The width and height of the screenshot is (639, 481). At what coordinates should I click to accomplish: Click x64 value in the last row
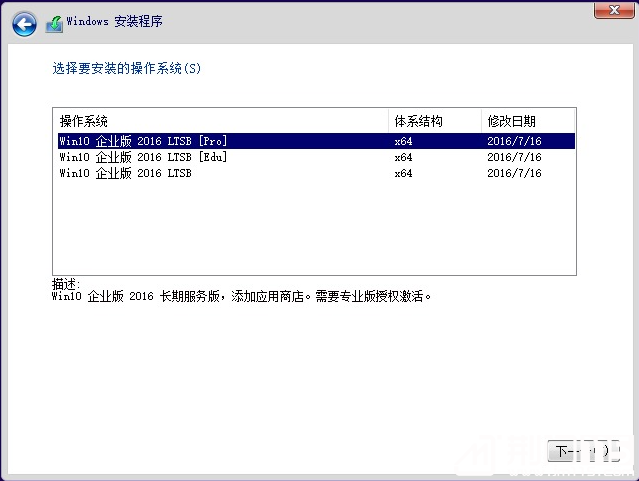[x=403, y=173]
